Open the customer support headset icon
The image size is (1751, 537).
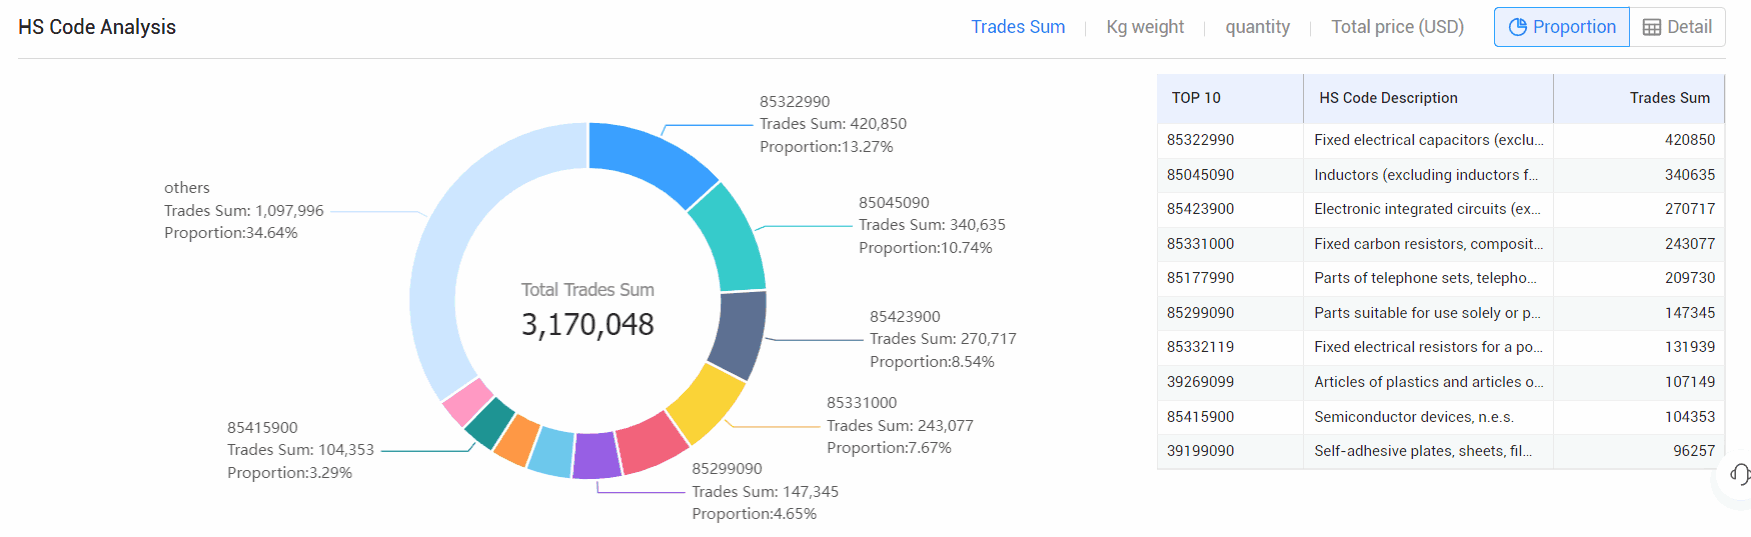pyautogui.click(x=1739, y=474)
